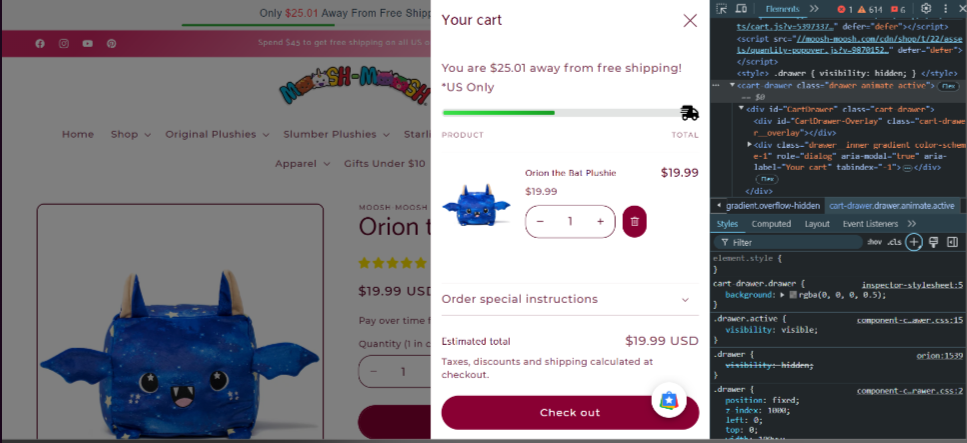
Task: Click the Facebook icon in the header
Action: [40, 43]
